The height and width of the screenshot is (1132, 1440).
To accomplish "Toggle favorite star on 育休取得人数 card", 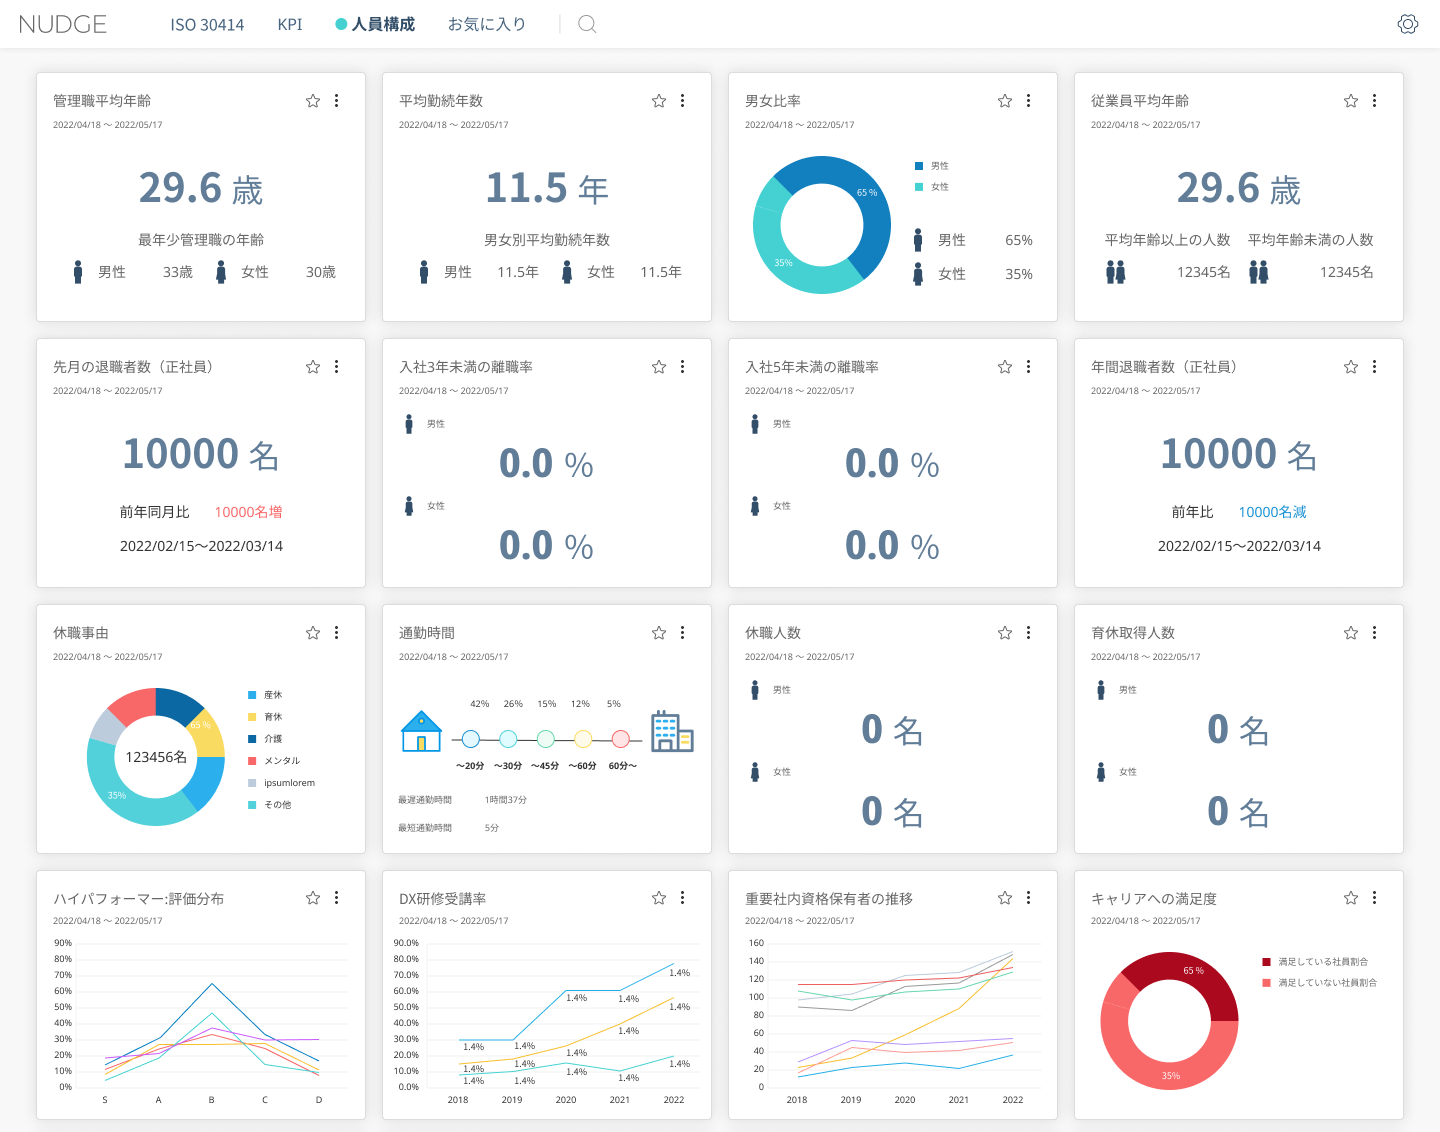I will 1351,633.
